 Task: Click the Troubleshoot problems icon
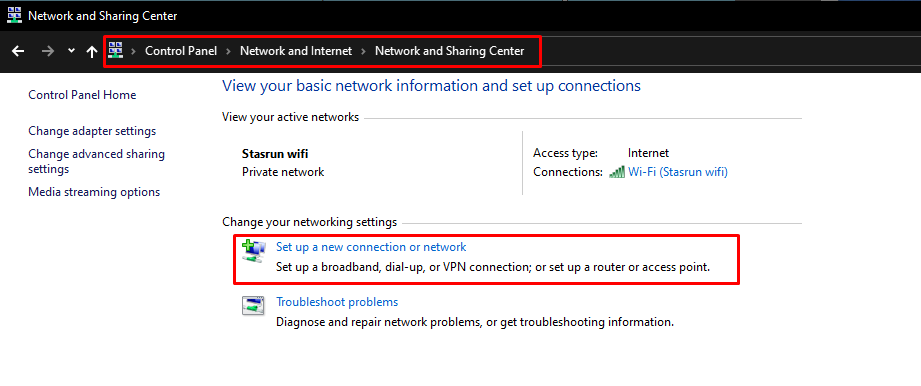(253, 306)
